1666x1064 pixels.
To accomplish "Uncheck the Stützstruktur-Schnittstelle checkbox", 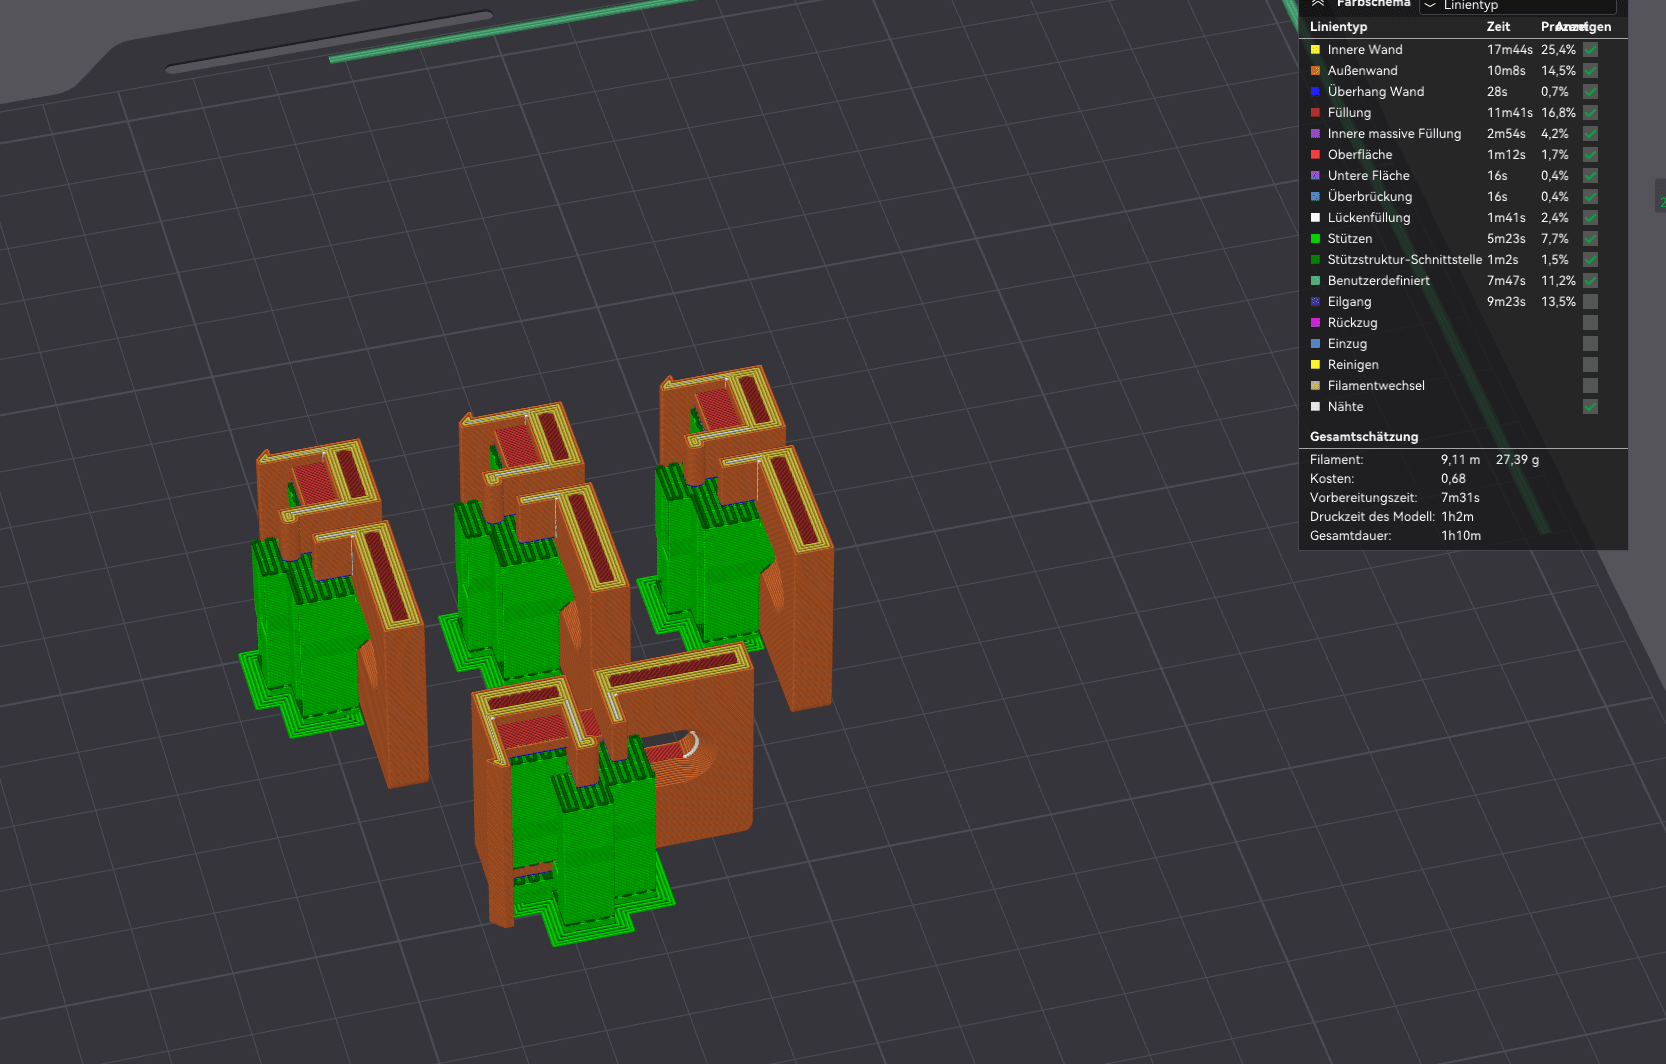I will tap(1590, 259).
